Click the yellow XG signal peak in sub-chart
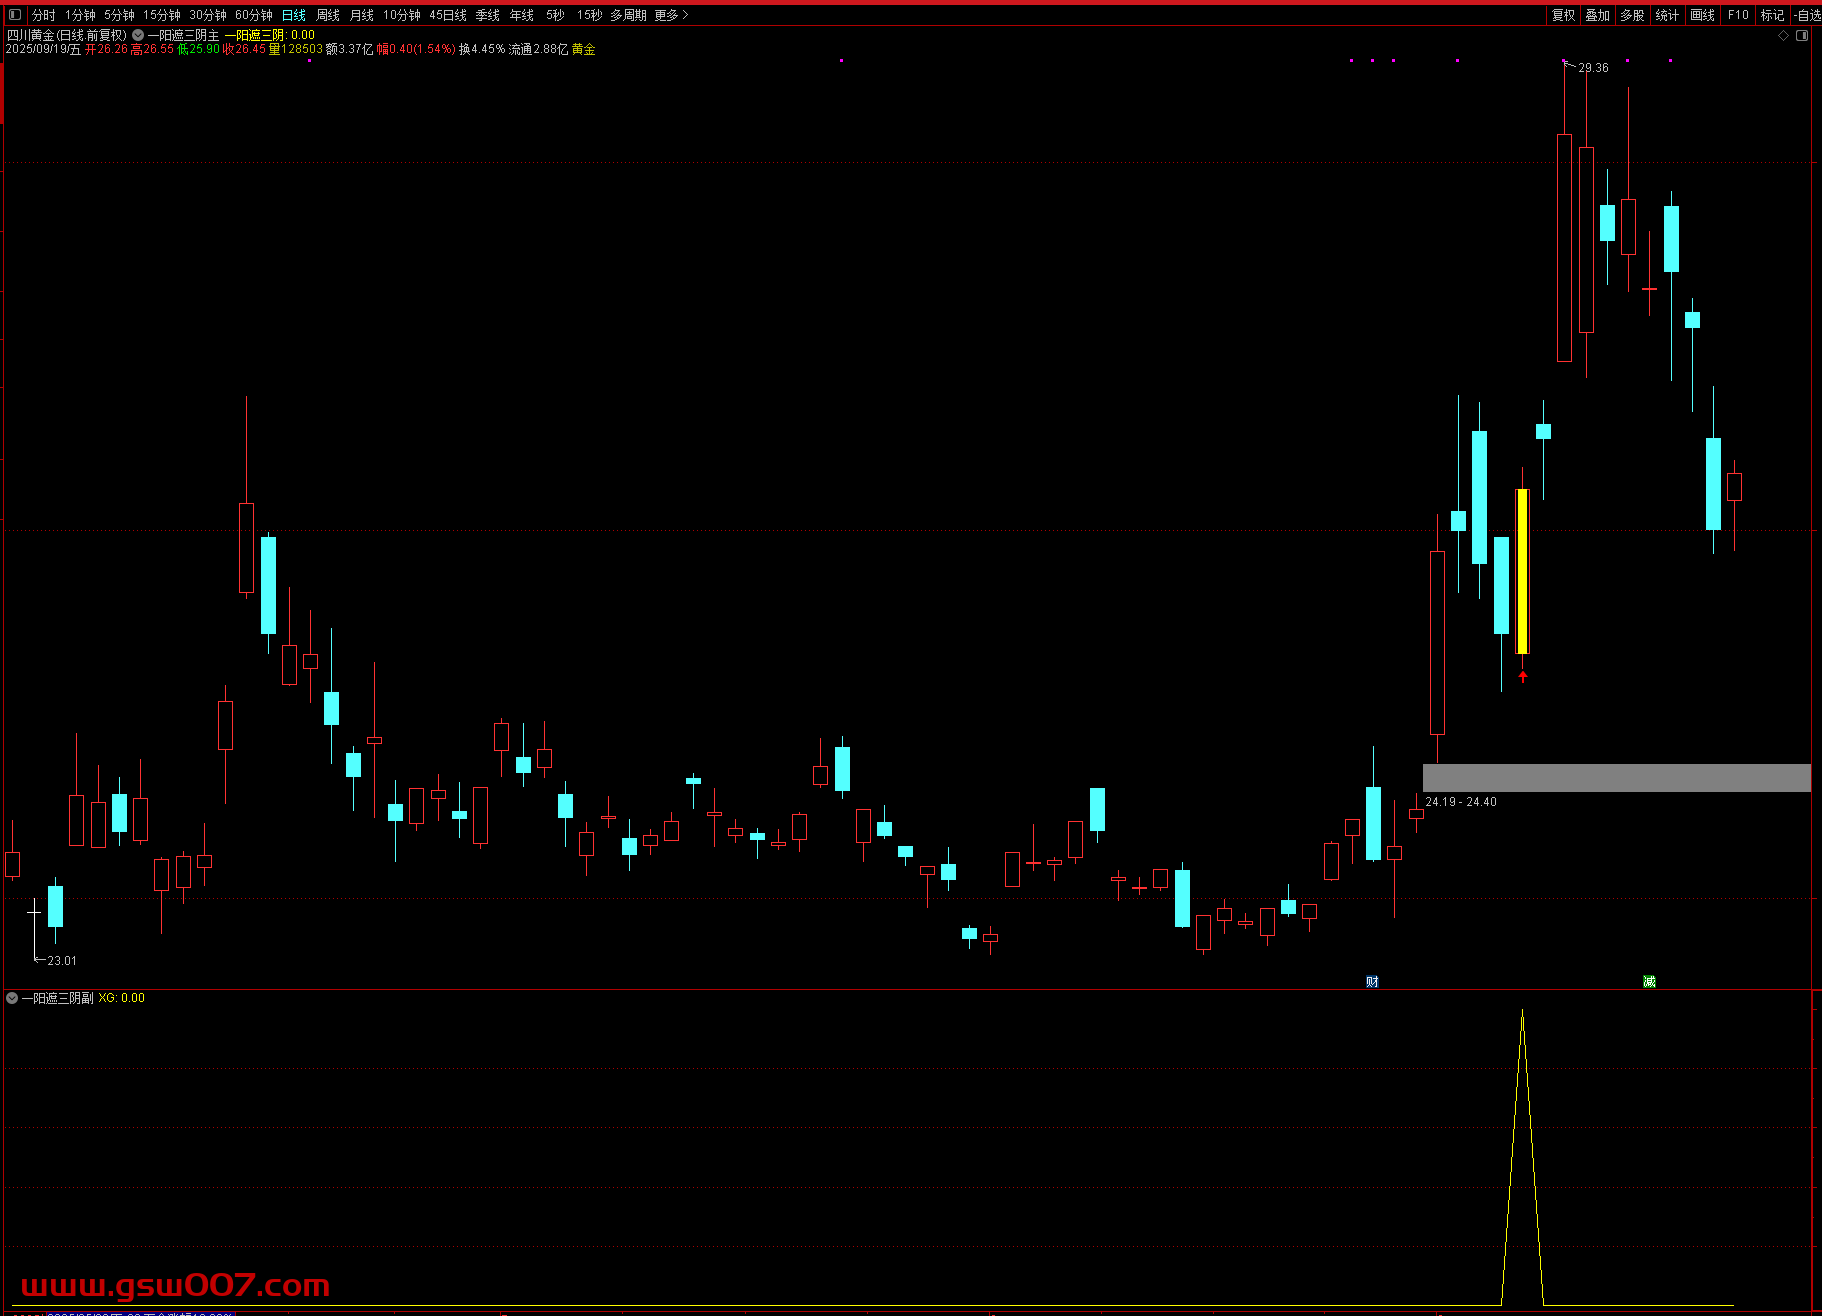 click(x=1522, y=1012)
